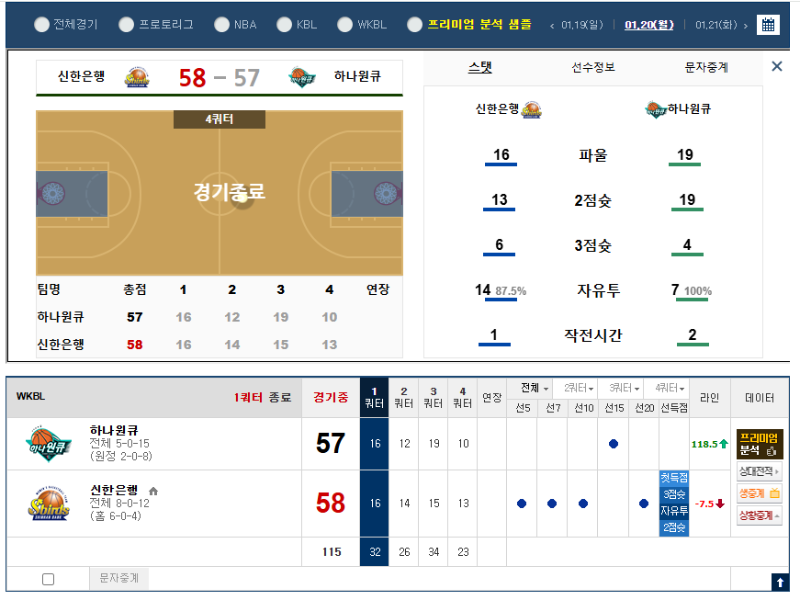Tick the checkbox in the bottom row
Viewport: 800px width, 600px height.
[48, 579]
